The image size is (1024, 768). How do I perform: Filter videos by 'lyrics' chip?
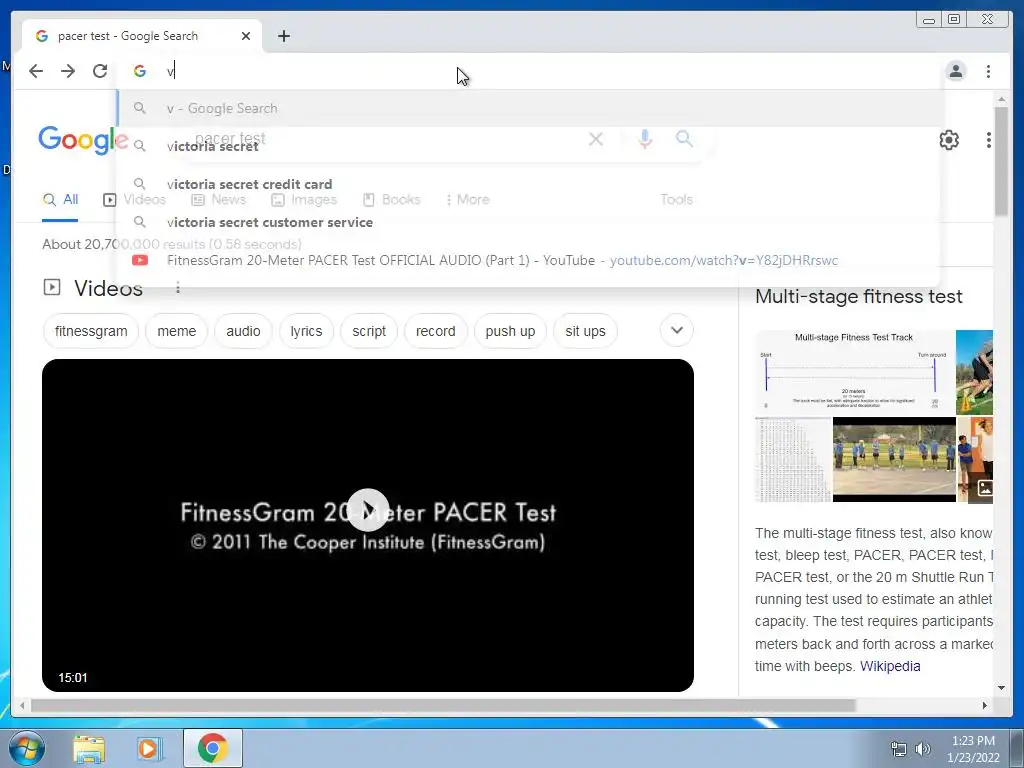coord(306,331)
